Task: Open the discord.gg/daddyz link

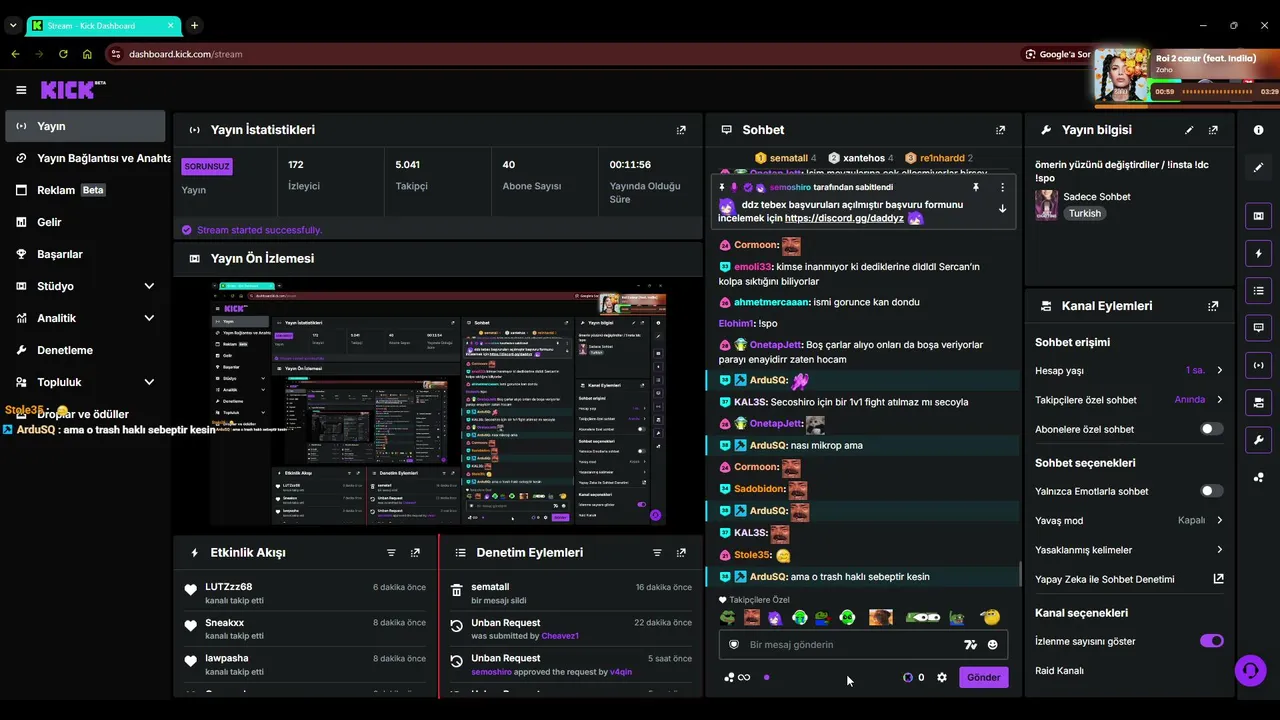Action: coord(844,218)
